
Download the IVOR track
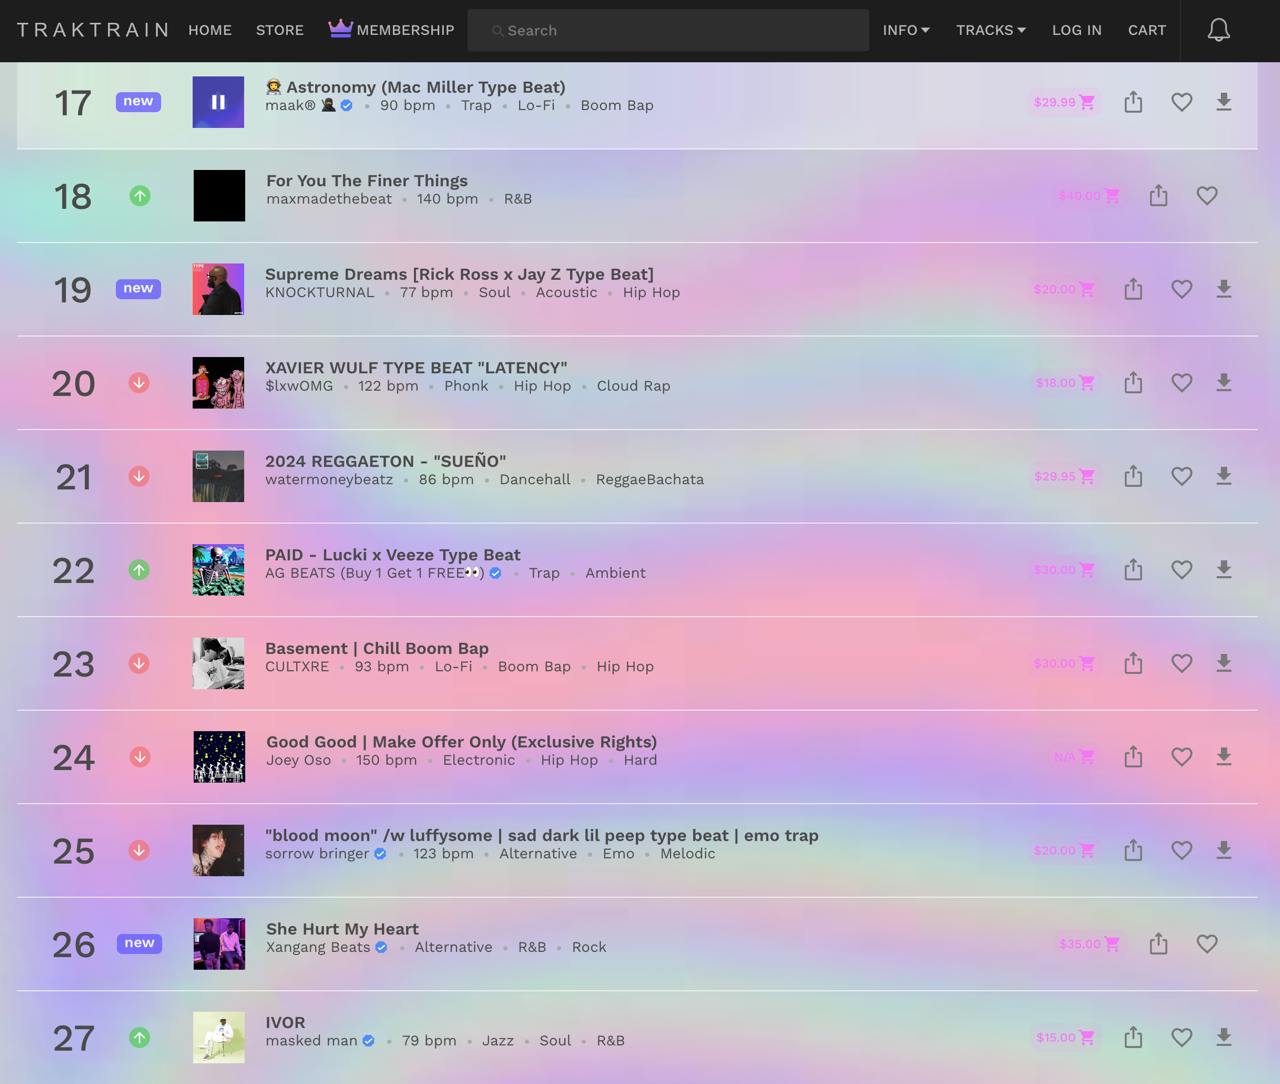1223,1037
